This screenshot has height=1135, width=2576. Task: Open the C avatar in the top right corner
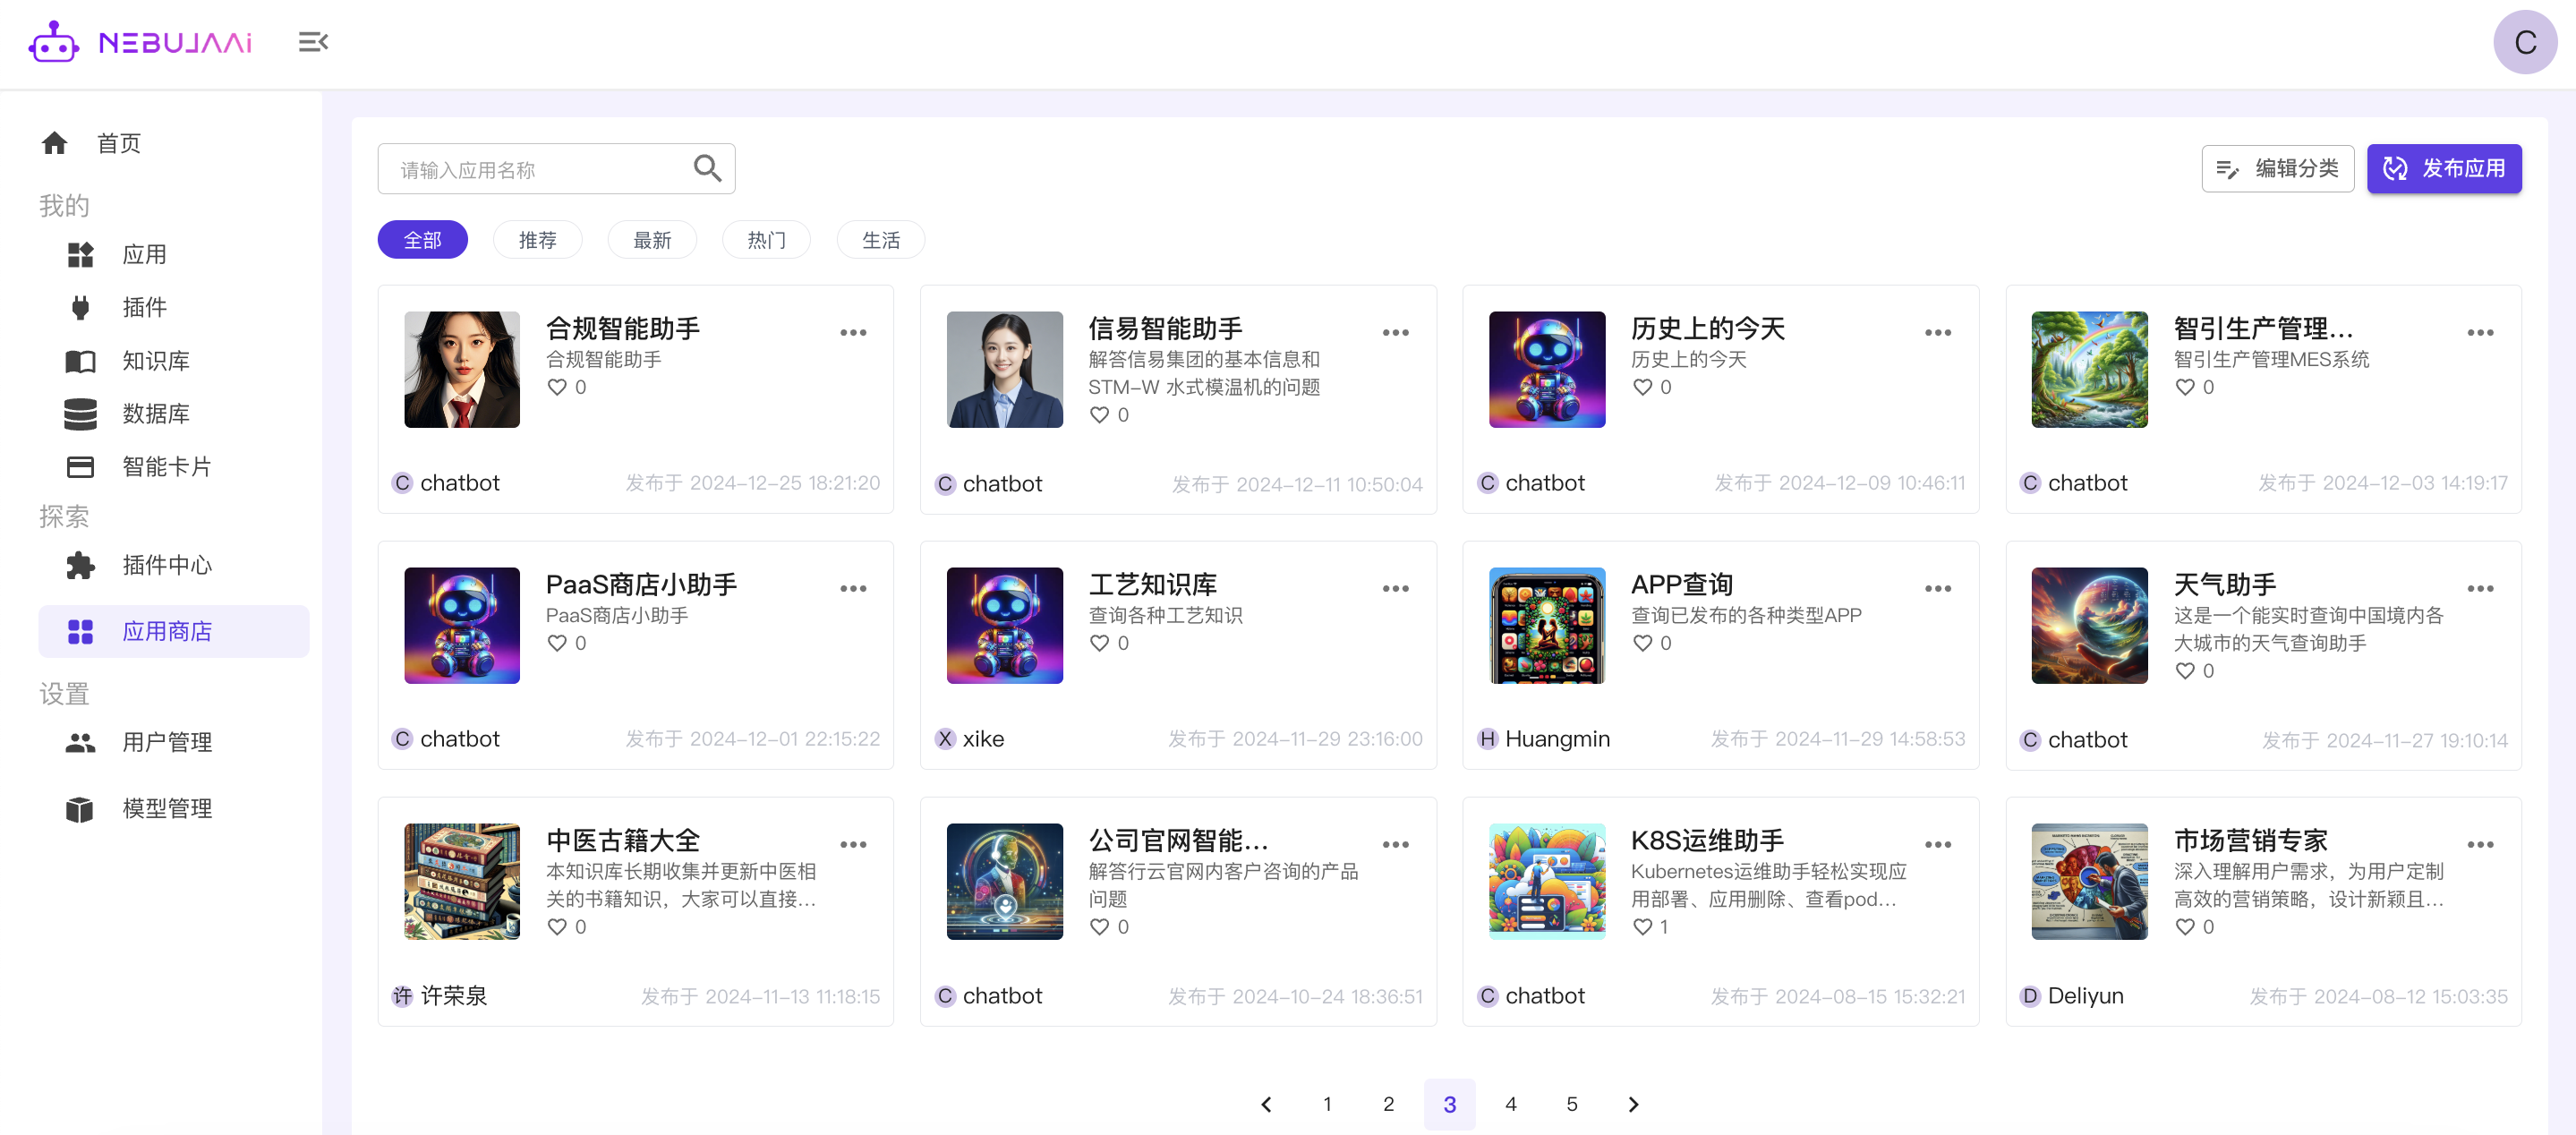[x=2524, y=42]
